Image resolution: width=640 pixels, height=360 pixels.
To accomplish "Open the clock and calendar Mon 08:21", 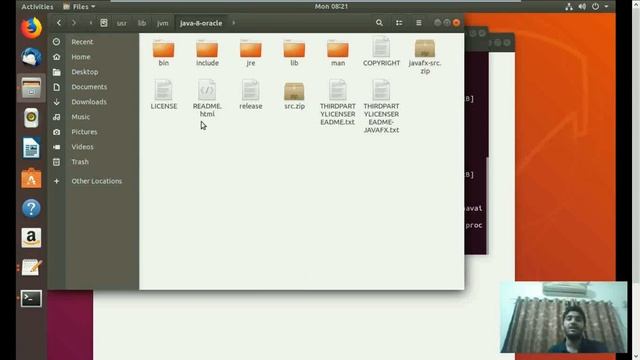I will (331, 7).
